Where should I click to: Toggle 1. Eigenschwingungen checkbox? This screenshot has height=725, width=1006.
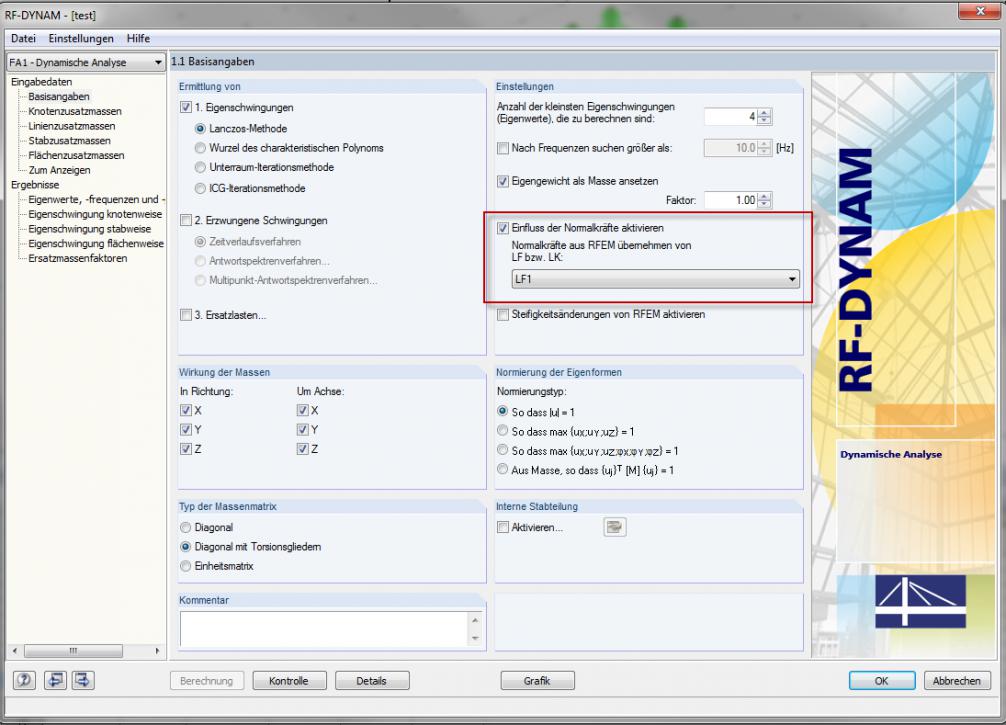tap(186, 107)
